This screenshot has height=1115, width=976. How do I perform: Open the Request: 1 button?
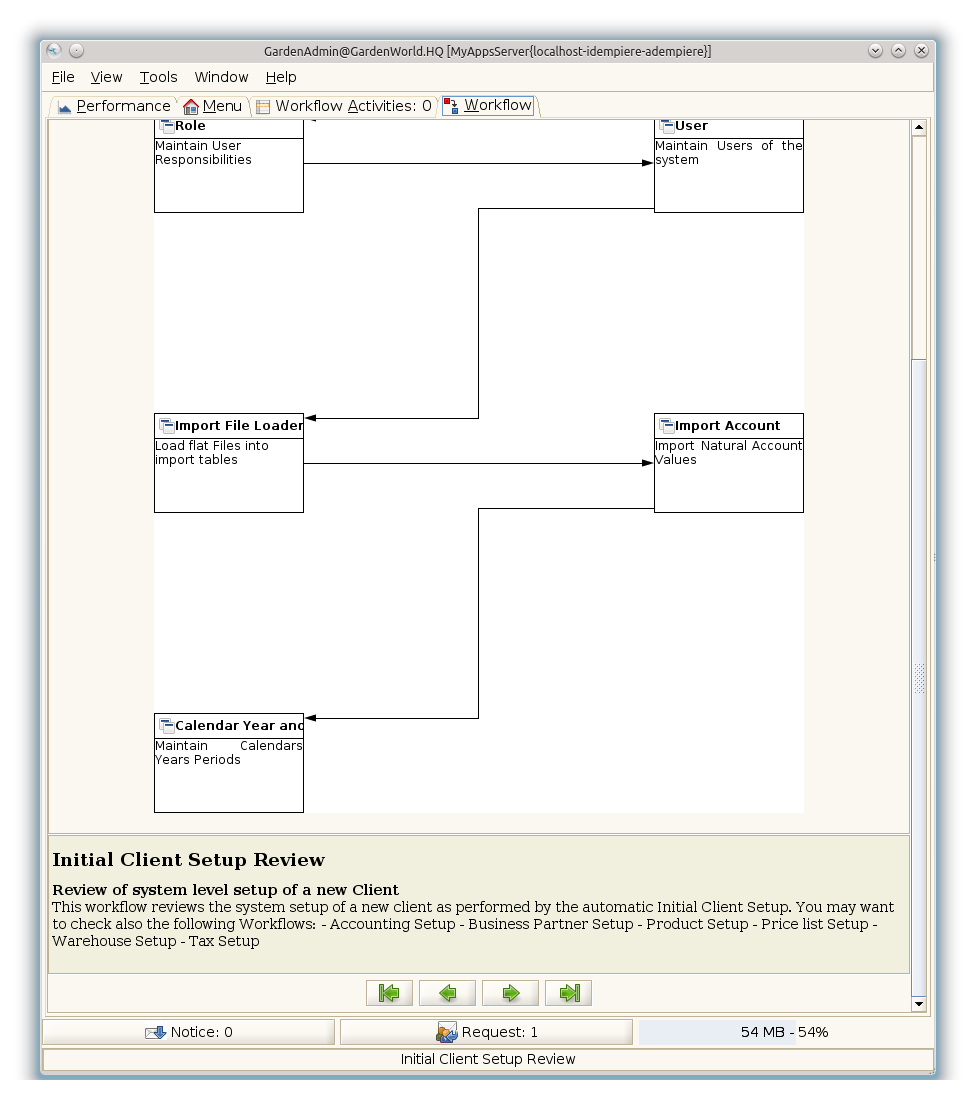tap(486, 1033)
